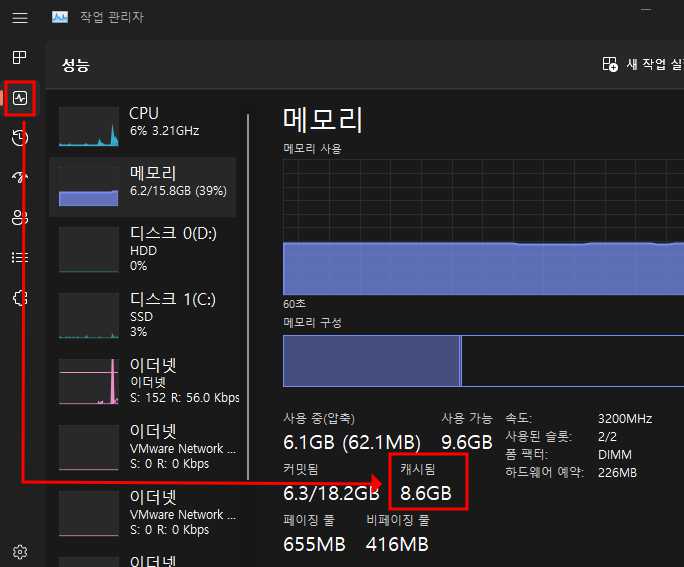This screenshot has width=684, height=567.
Task: Select 디스크 1(C:) SSD item
Action: tap(143, 315)
